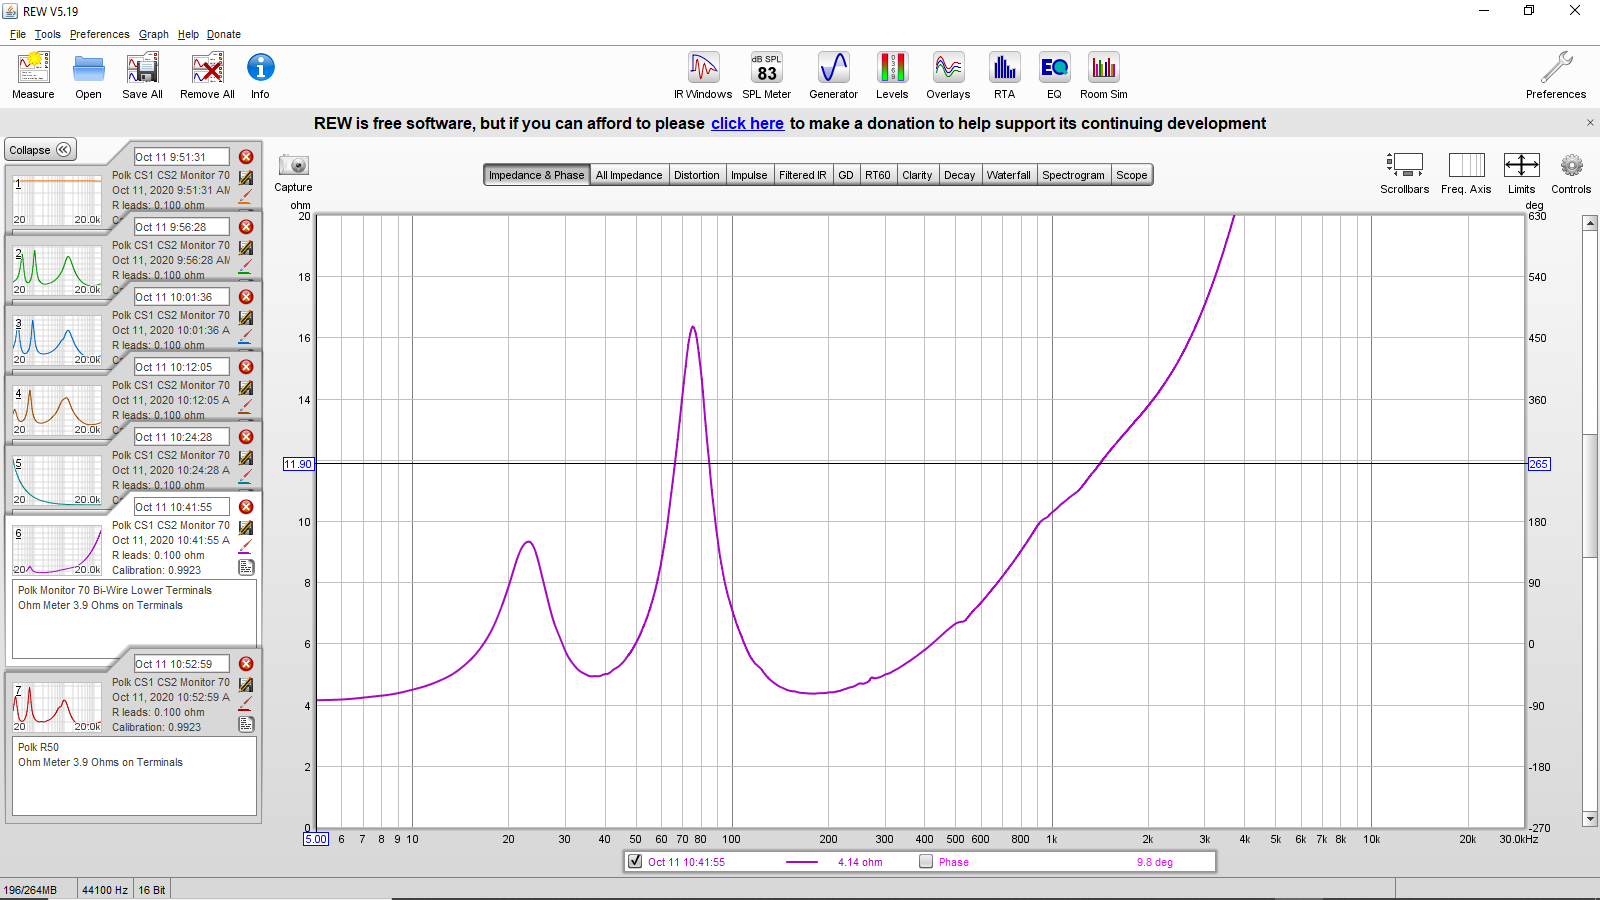Uncheck the Oct 11 10:41:55 trace checkbox
Viewport: 1600px width, 900px height.
[x=635, y=861]
